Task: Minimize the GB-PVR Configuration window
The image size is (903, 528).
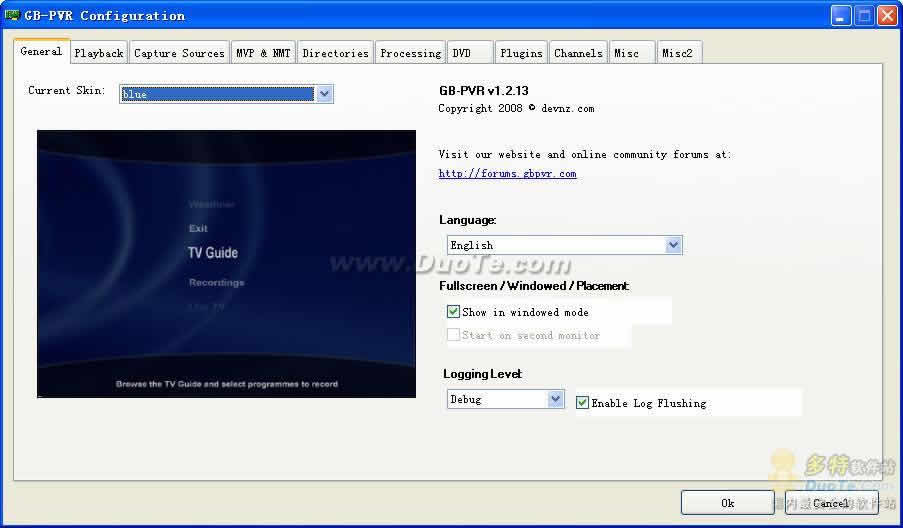Action: click(841, 16)
